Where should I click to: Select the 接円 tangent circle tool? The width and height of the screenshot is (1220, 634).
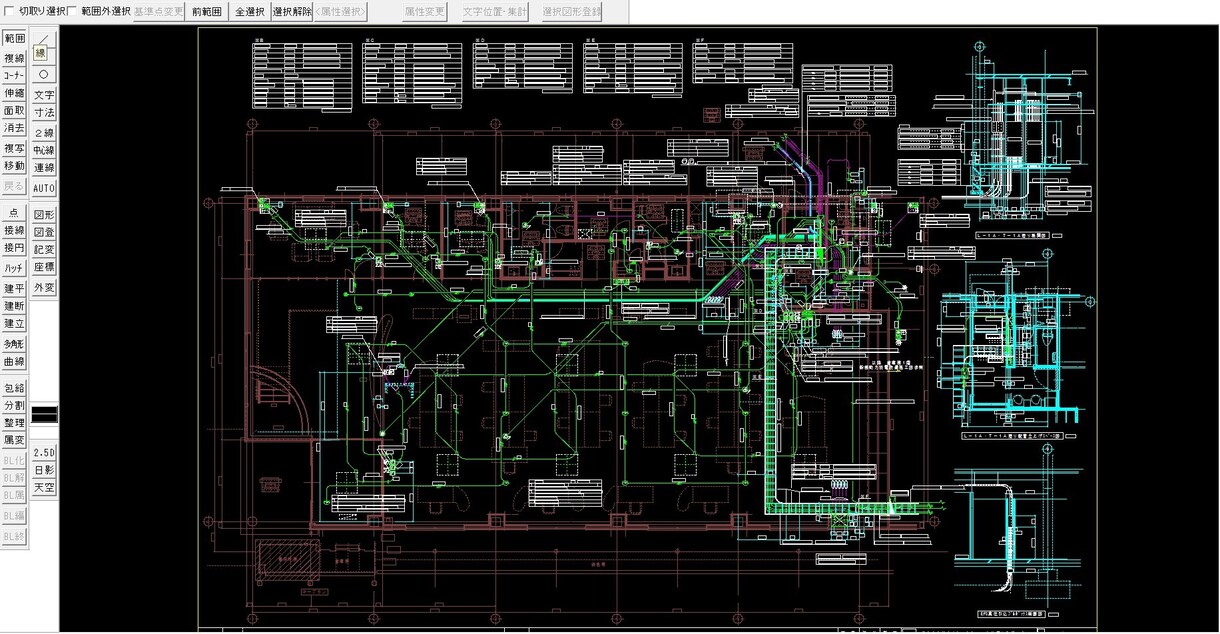point(14,248)
